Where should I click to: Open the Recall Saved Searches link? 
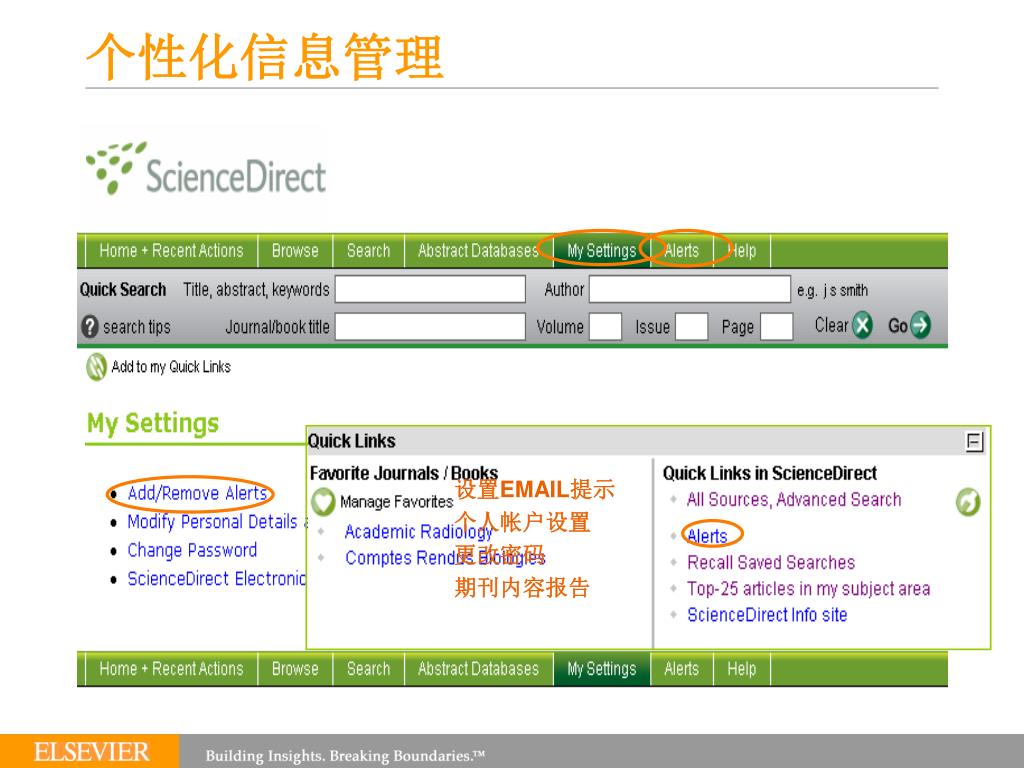point(771,562)
